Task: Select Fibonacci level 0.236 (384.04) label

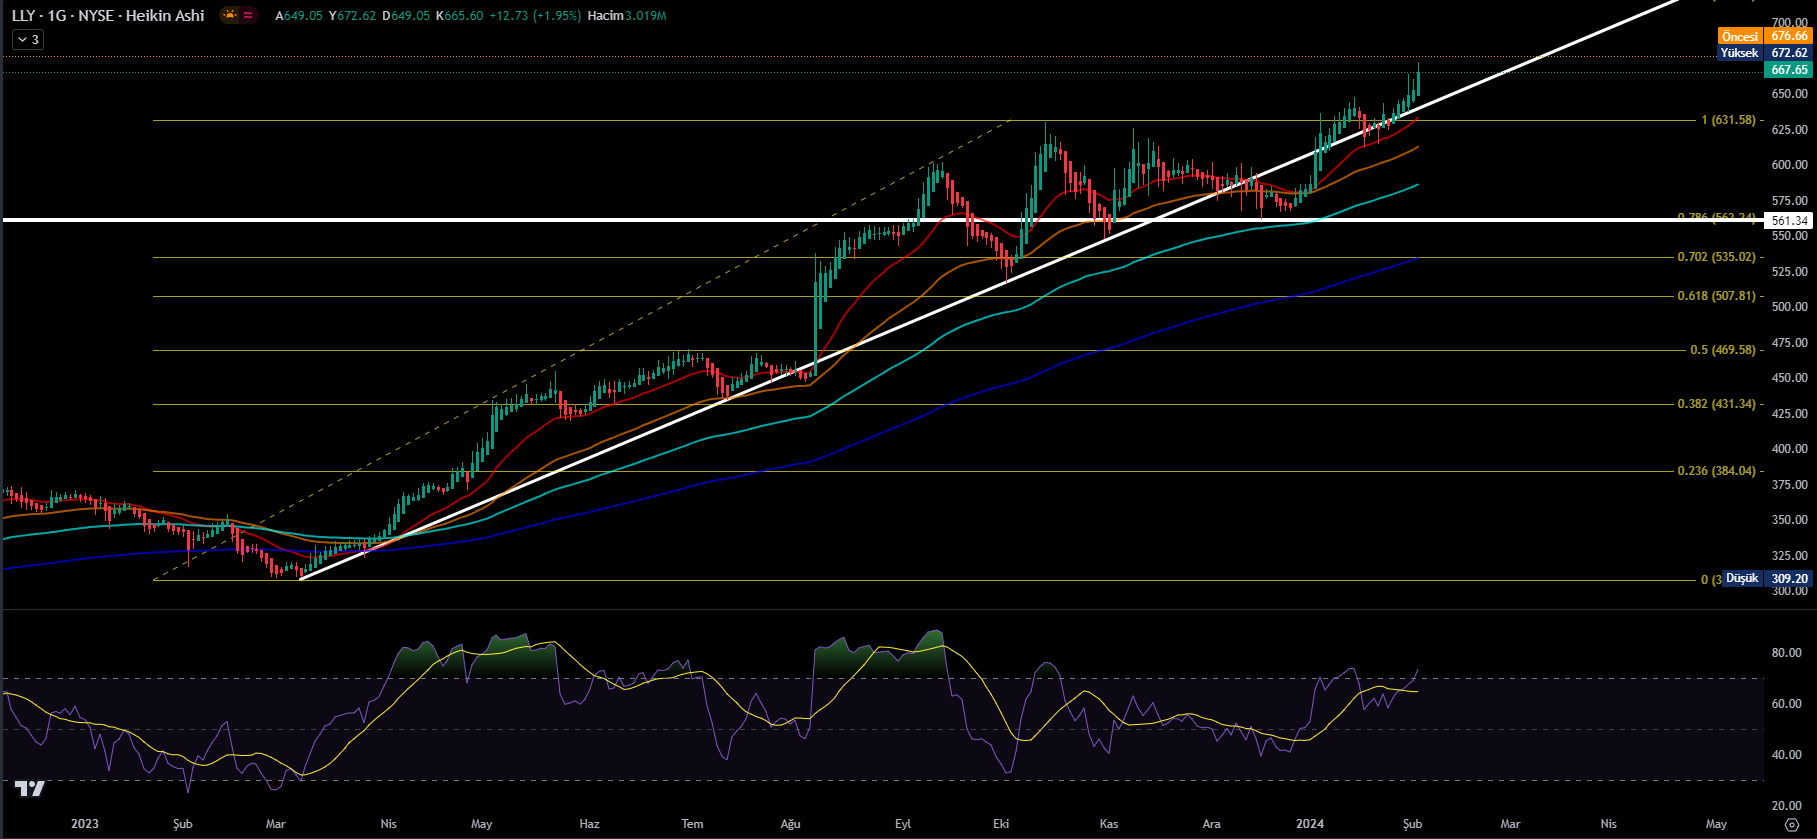Action: (1717, 471)
